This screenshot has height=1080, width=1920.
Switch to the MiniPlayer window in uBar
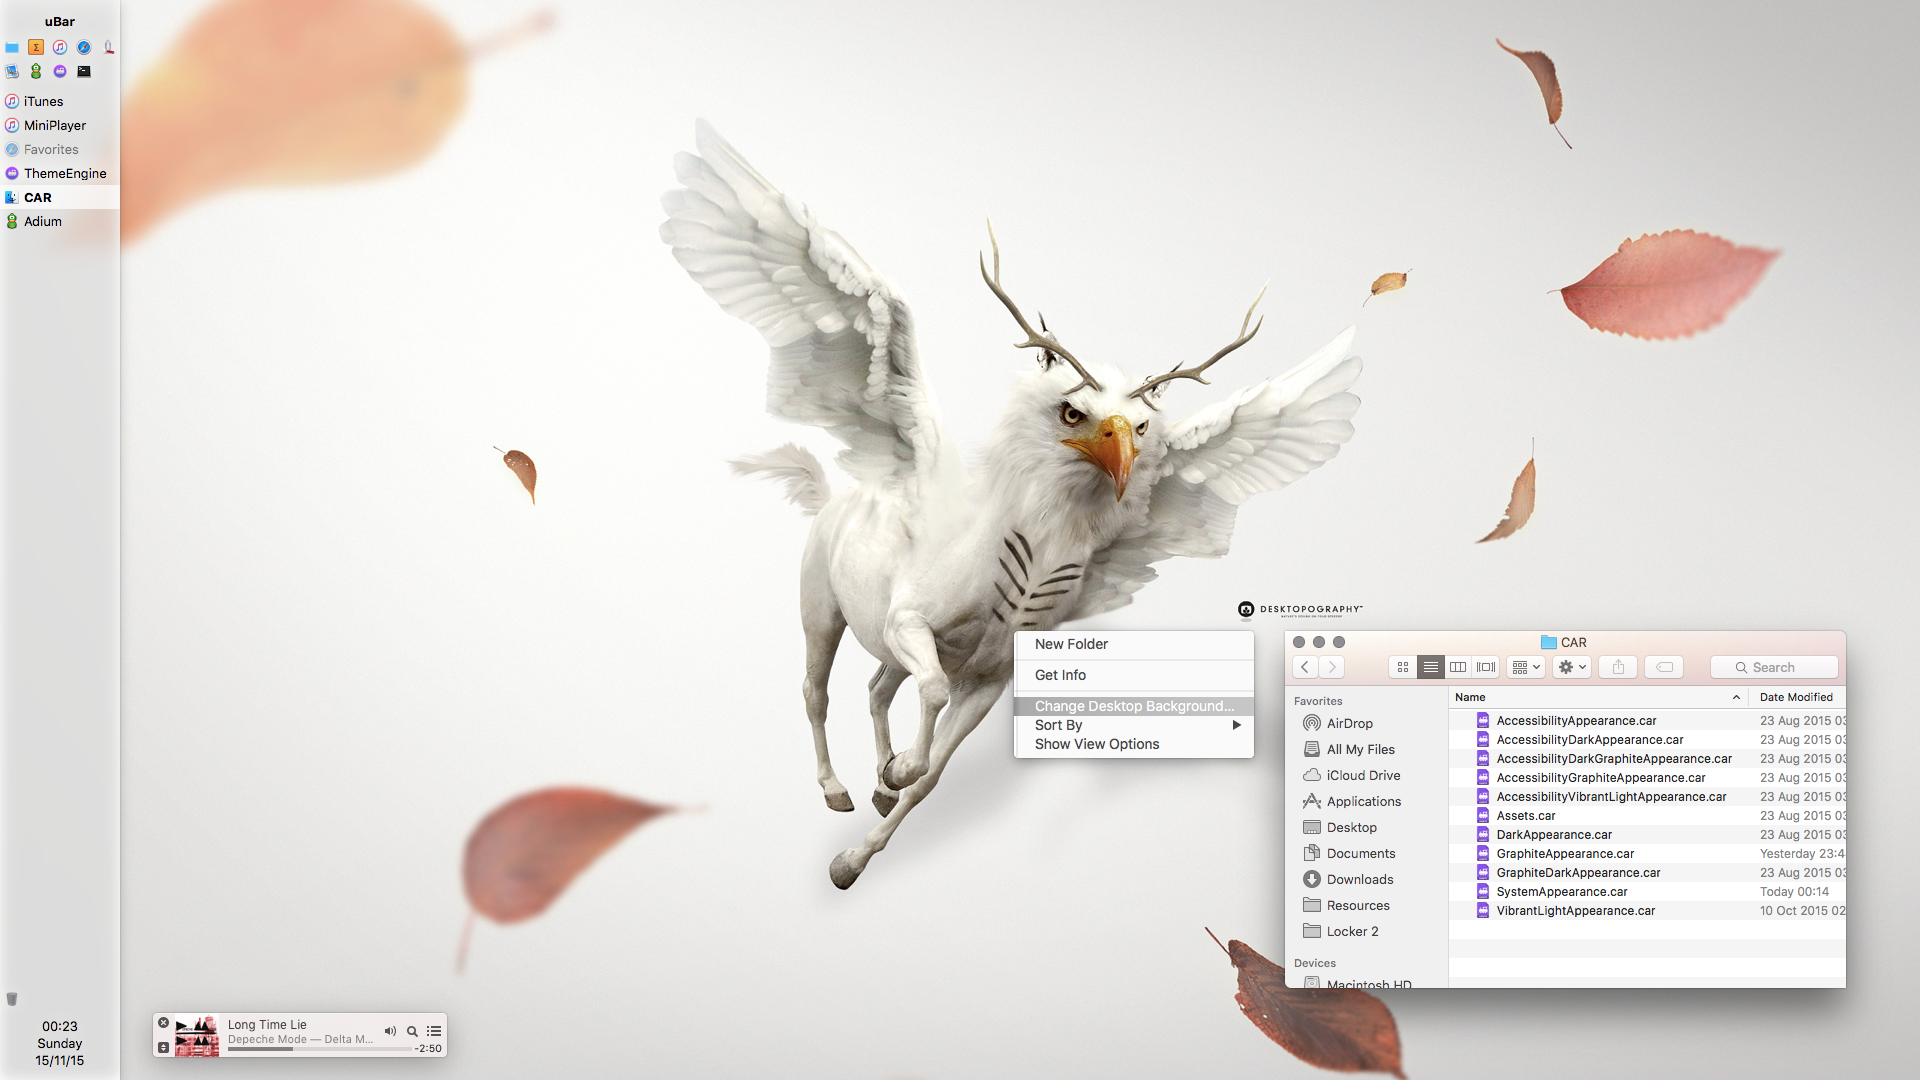[60, 125]
